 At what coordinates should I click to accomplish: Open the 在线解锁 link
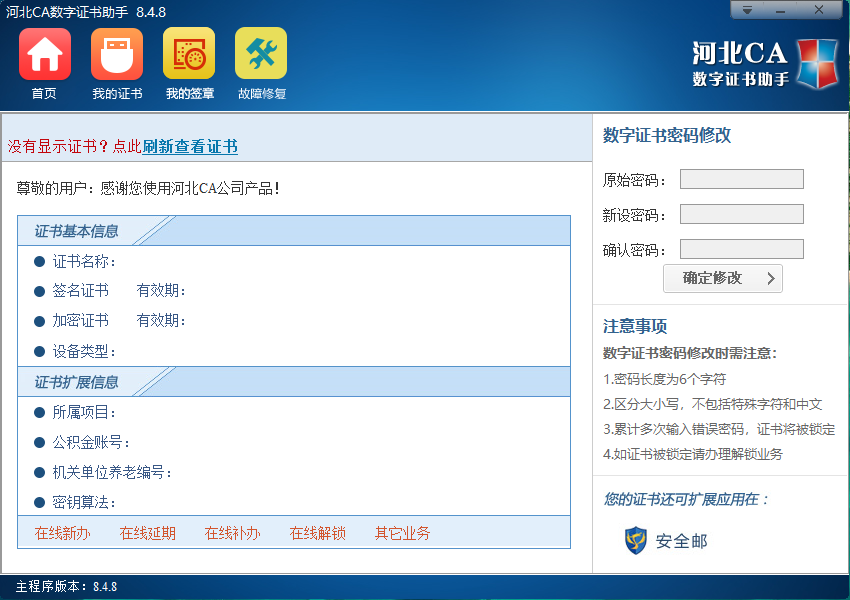click(318, 533)
